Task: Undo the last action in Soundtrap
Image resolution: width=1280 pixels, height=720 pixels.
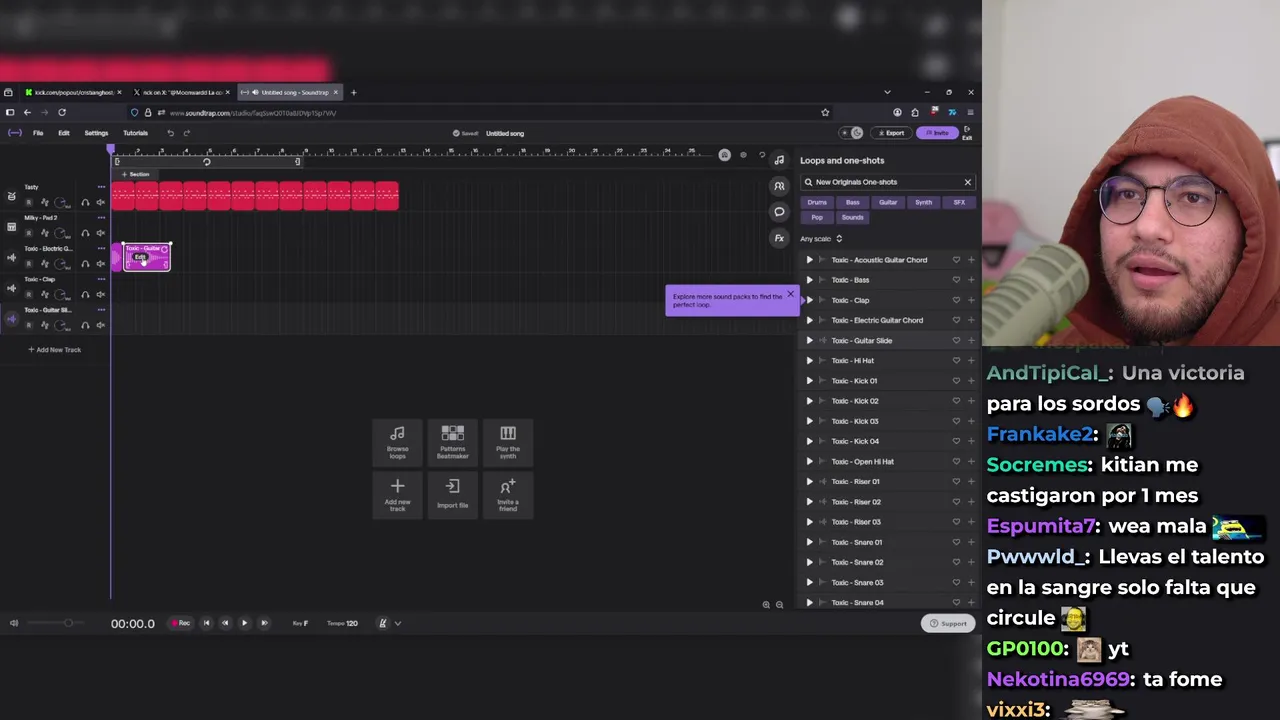Action: (x=170, y=133)
